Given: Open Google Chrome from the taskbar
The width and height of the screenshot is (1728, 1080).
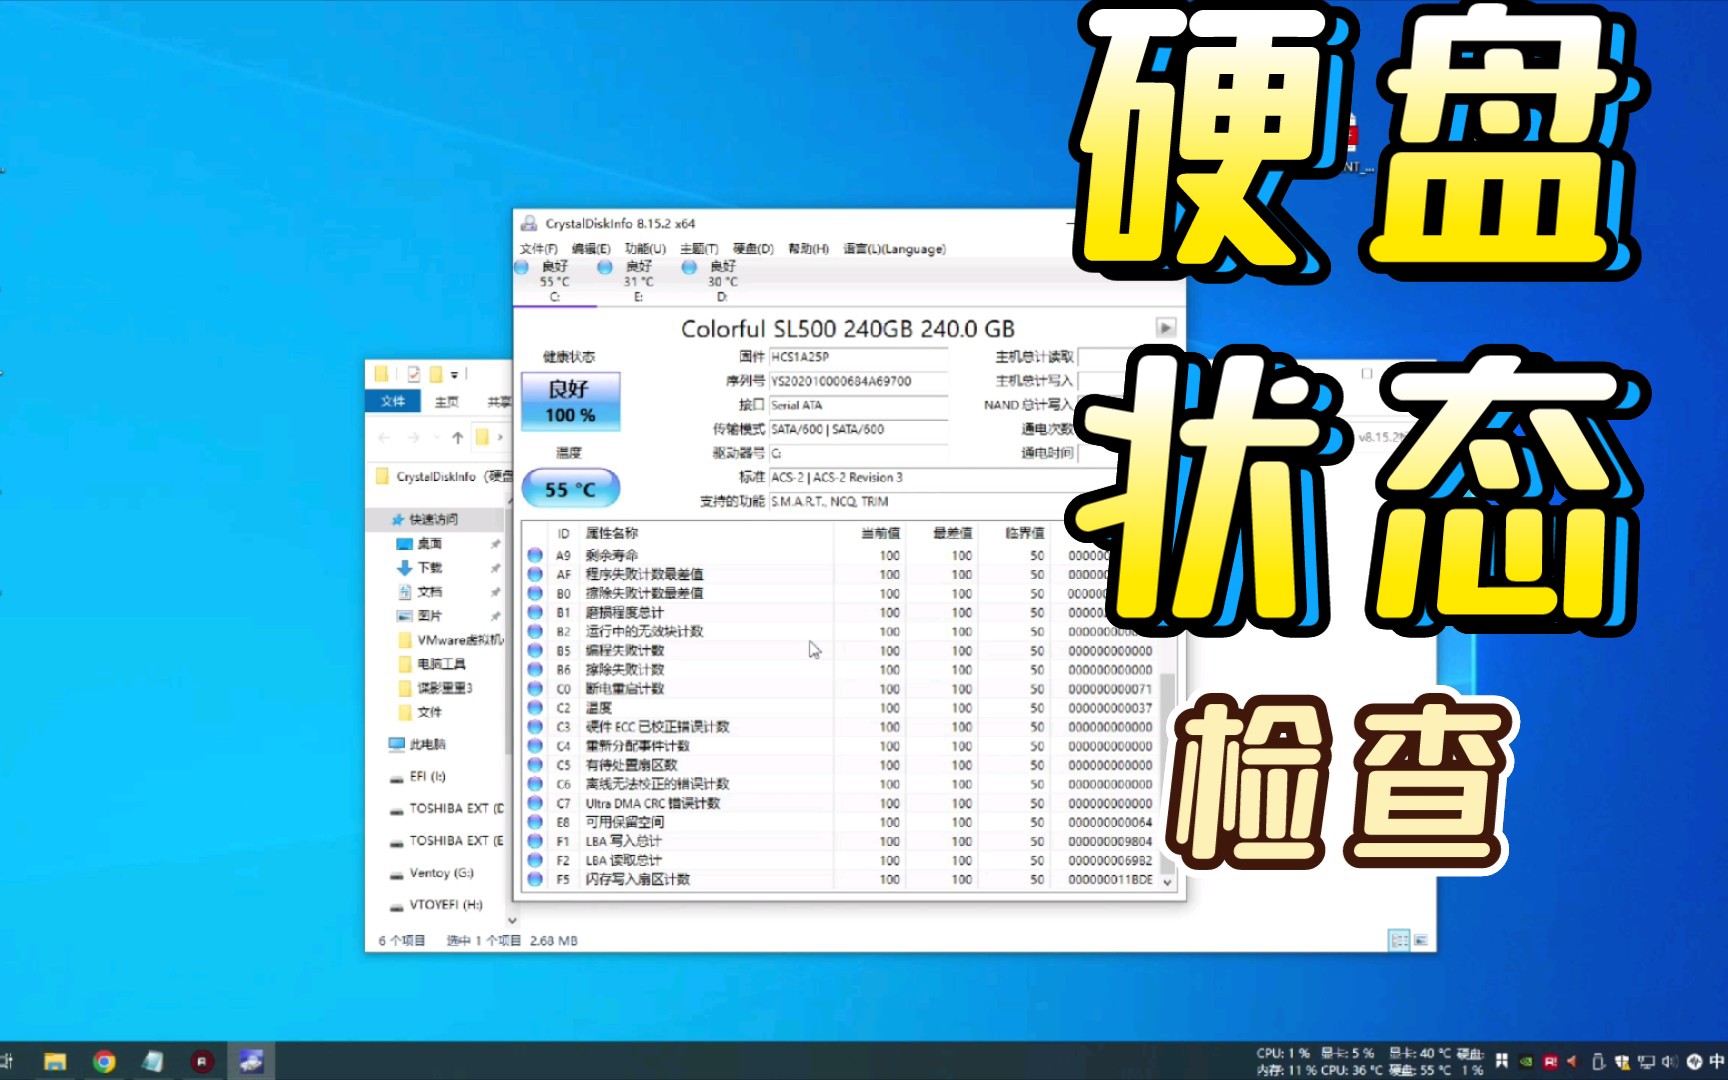Looking at the screenshot, I should coord(104,1061).
